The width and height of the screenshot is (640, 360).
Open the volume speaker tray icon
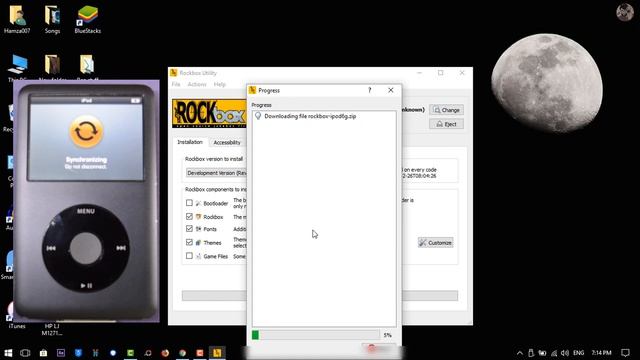coord(565,353)
